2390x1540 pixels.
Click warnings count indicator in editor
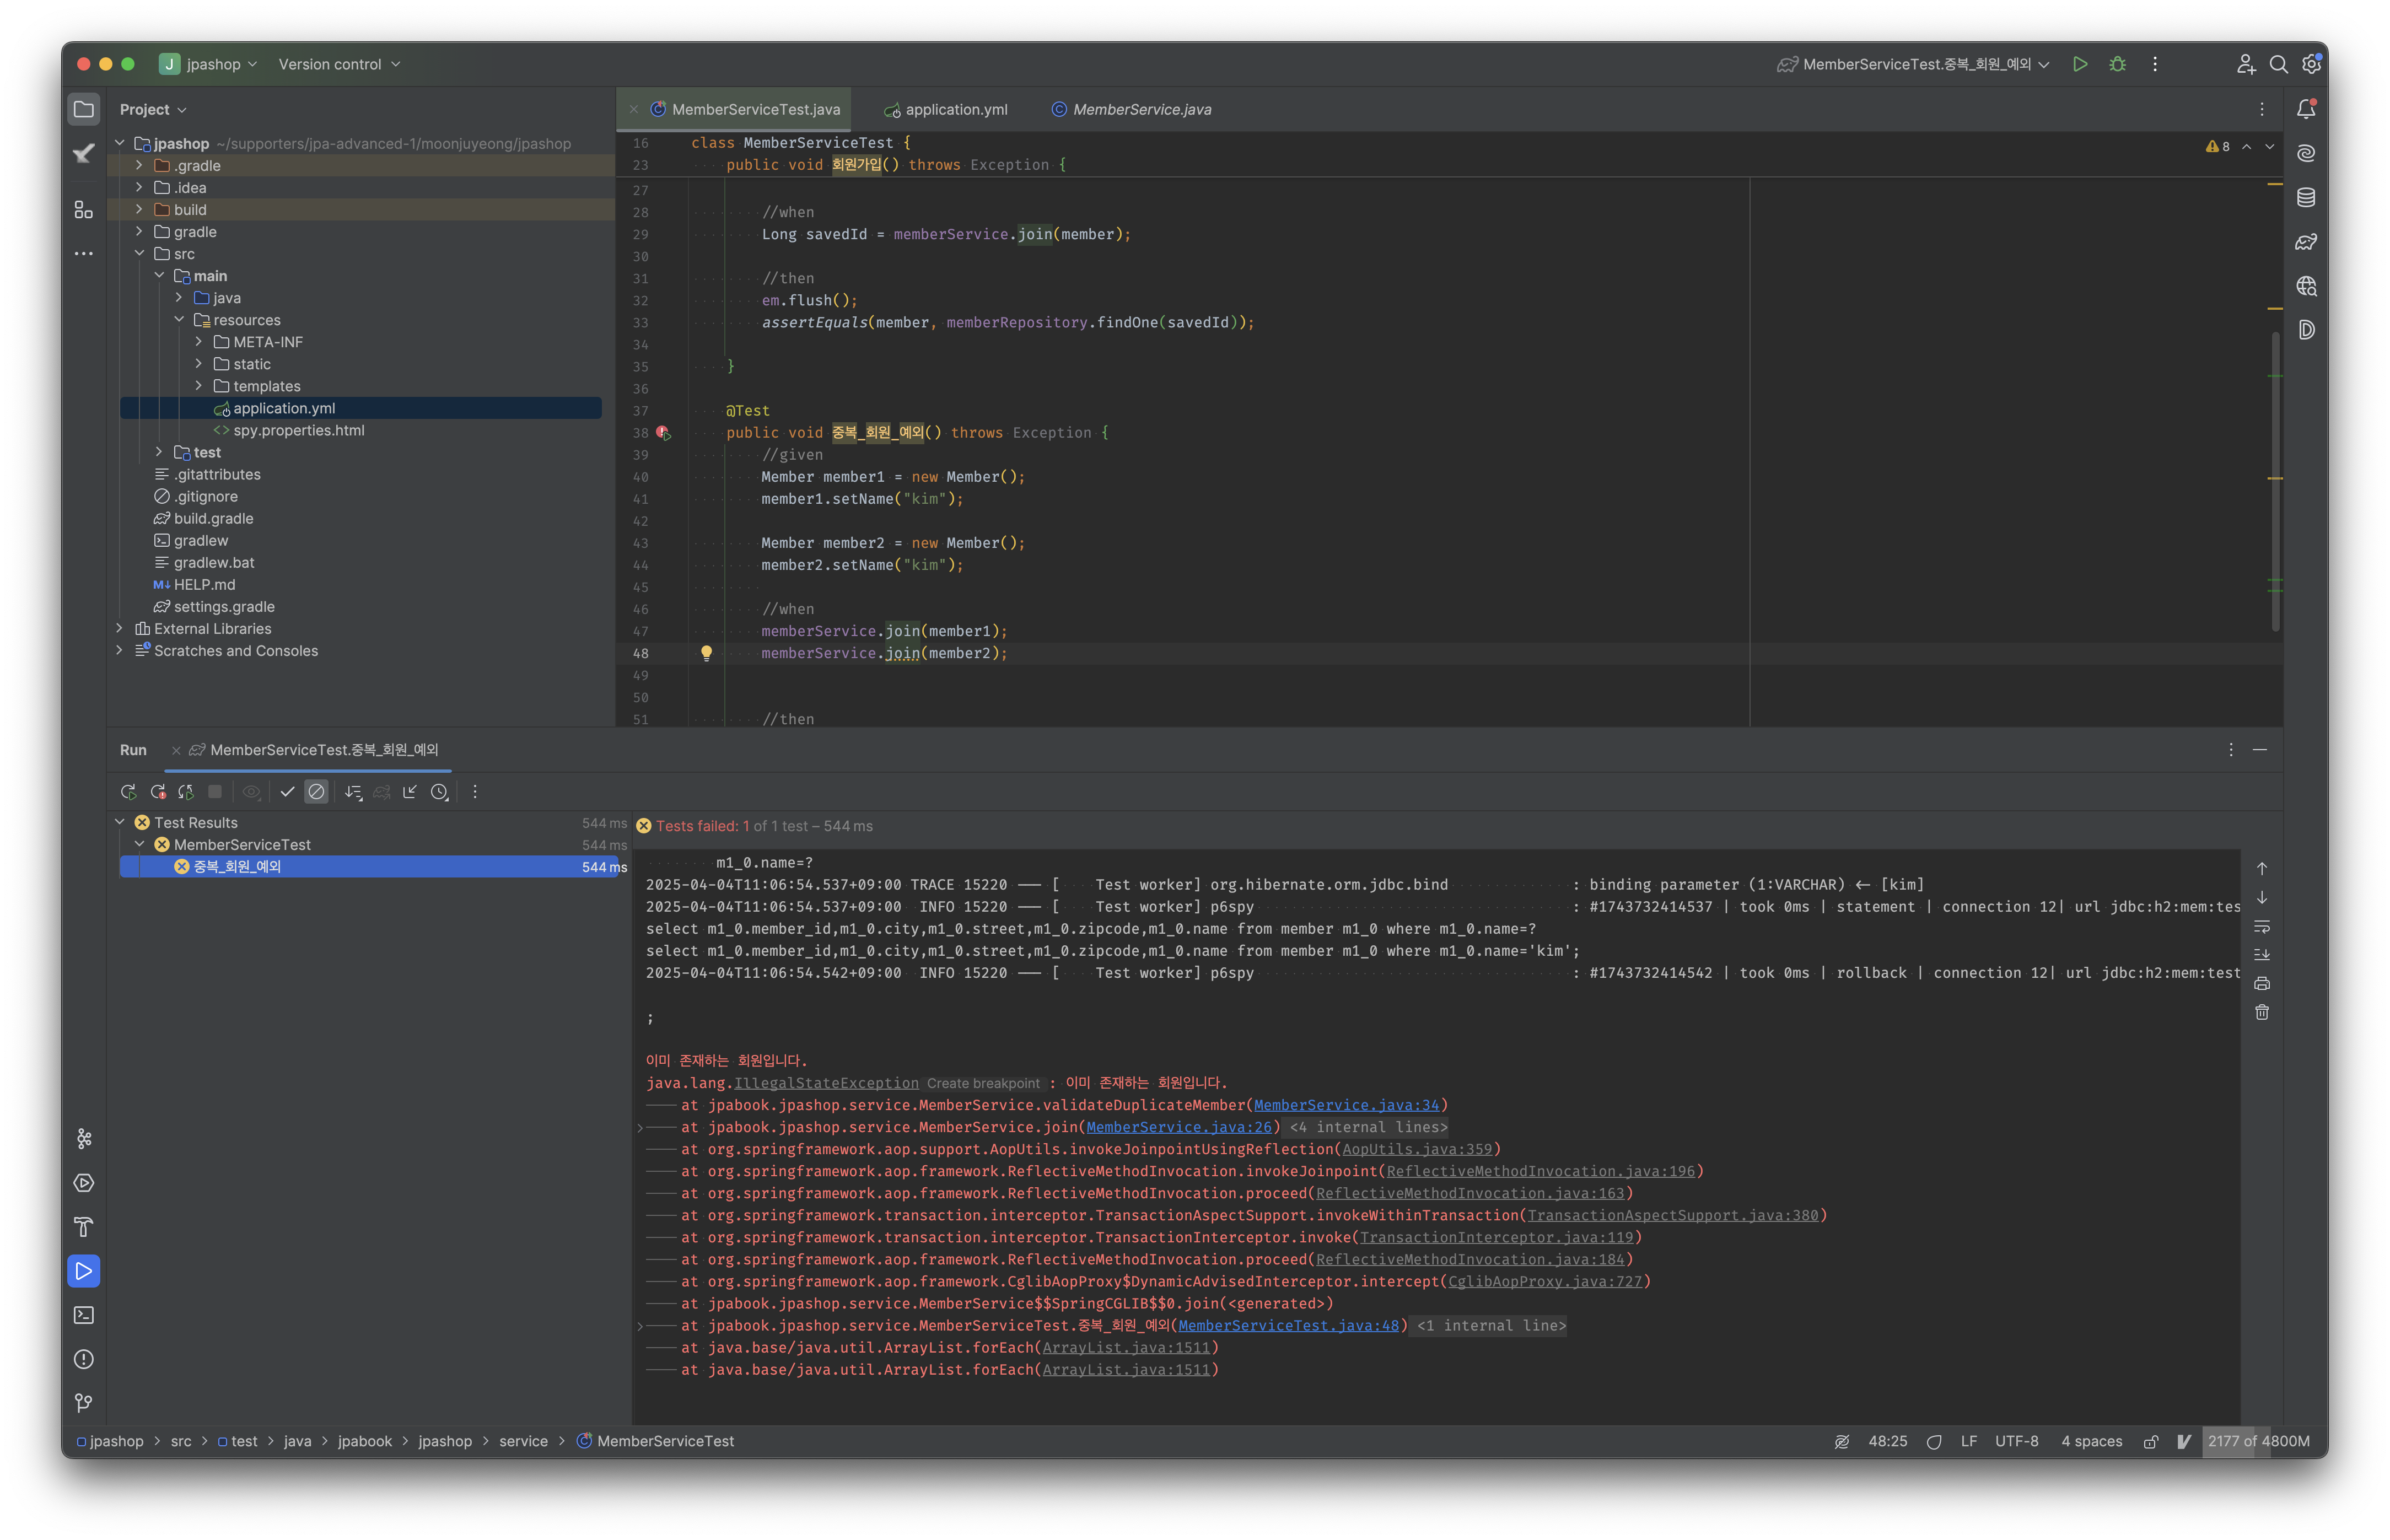(2218, 146)
